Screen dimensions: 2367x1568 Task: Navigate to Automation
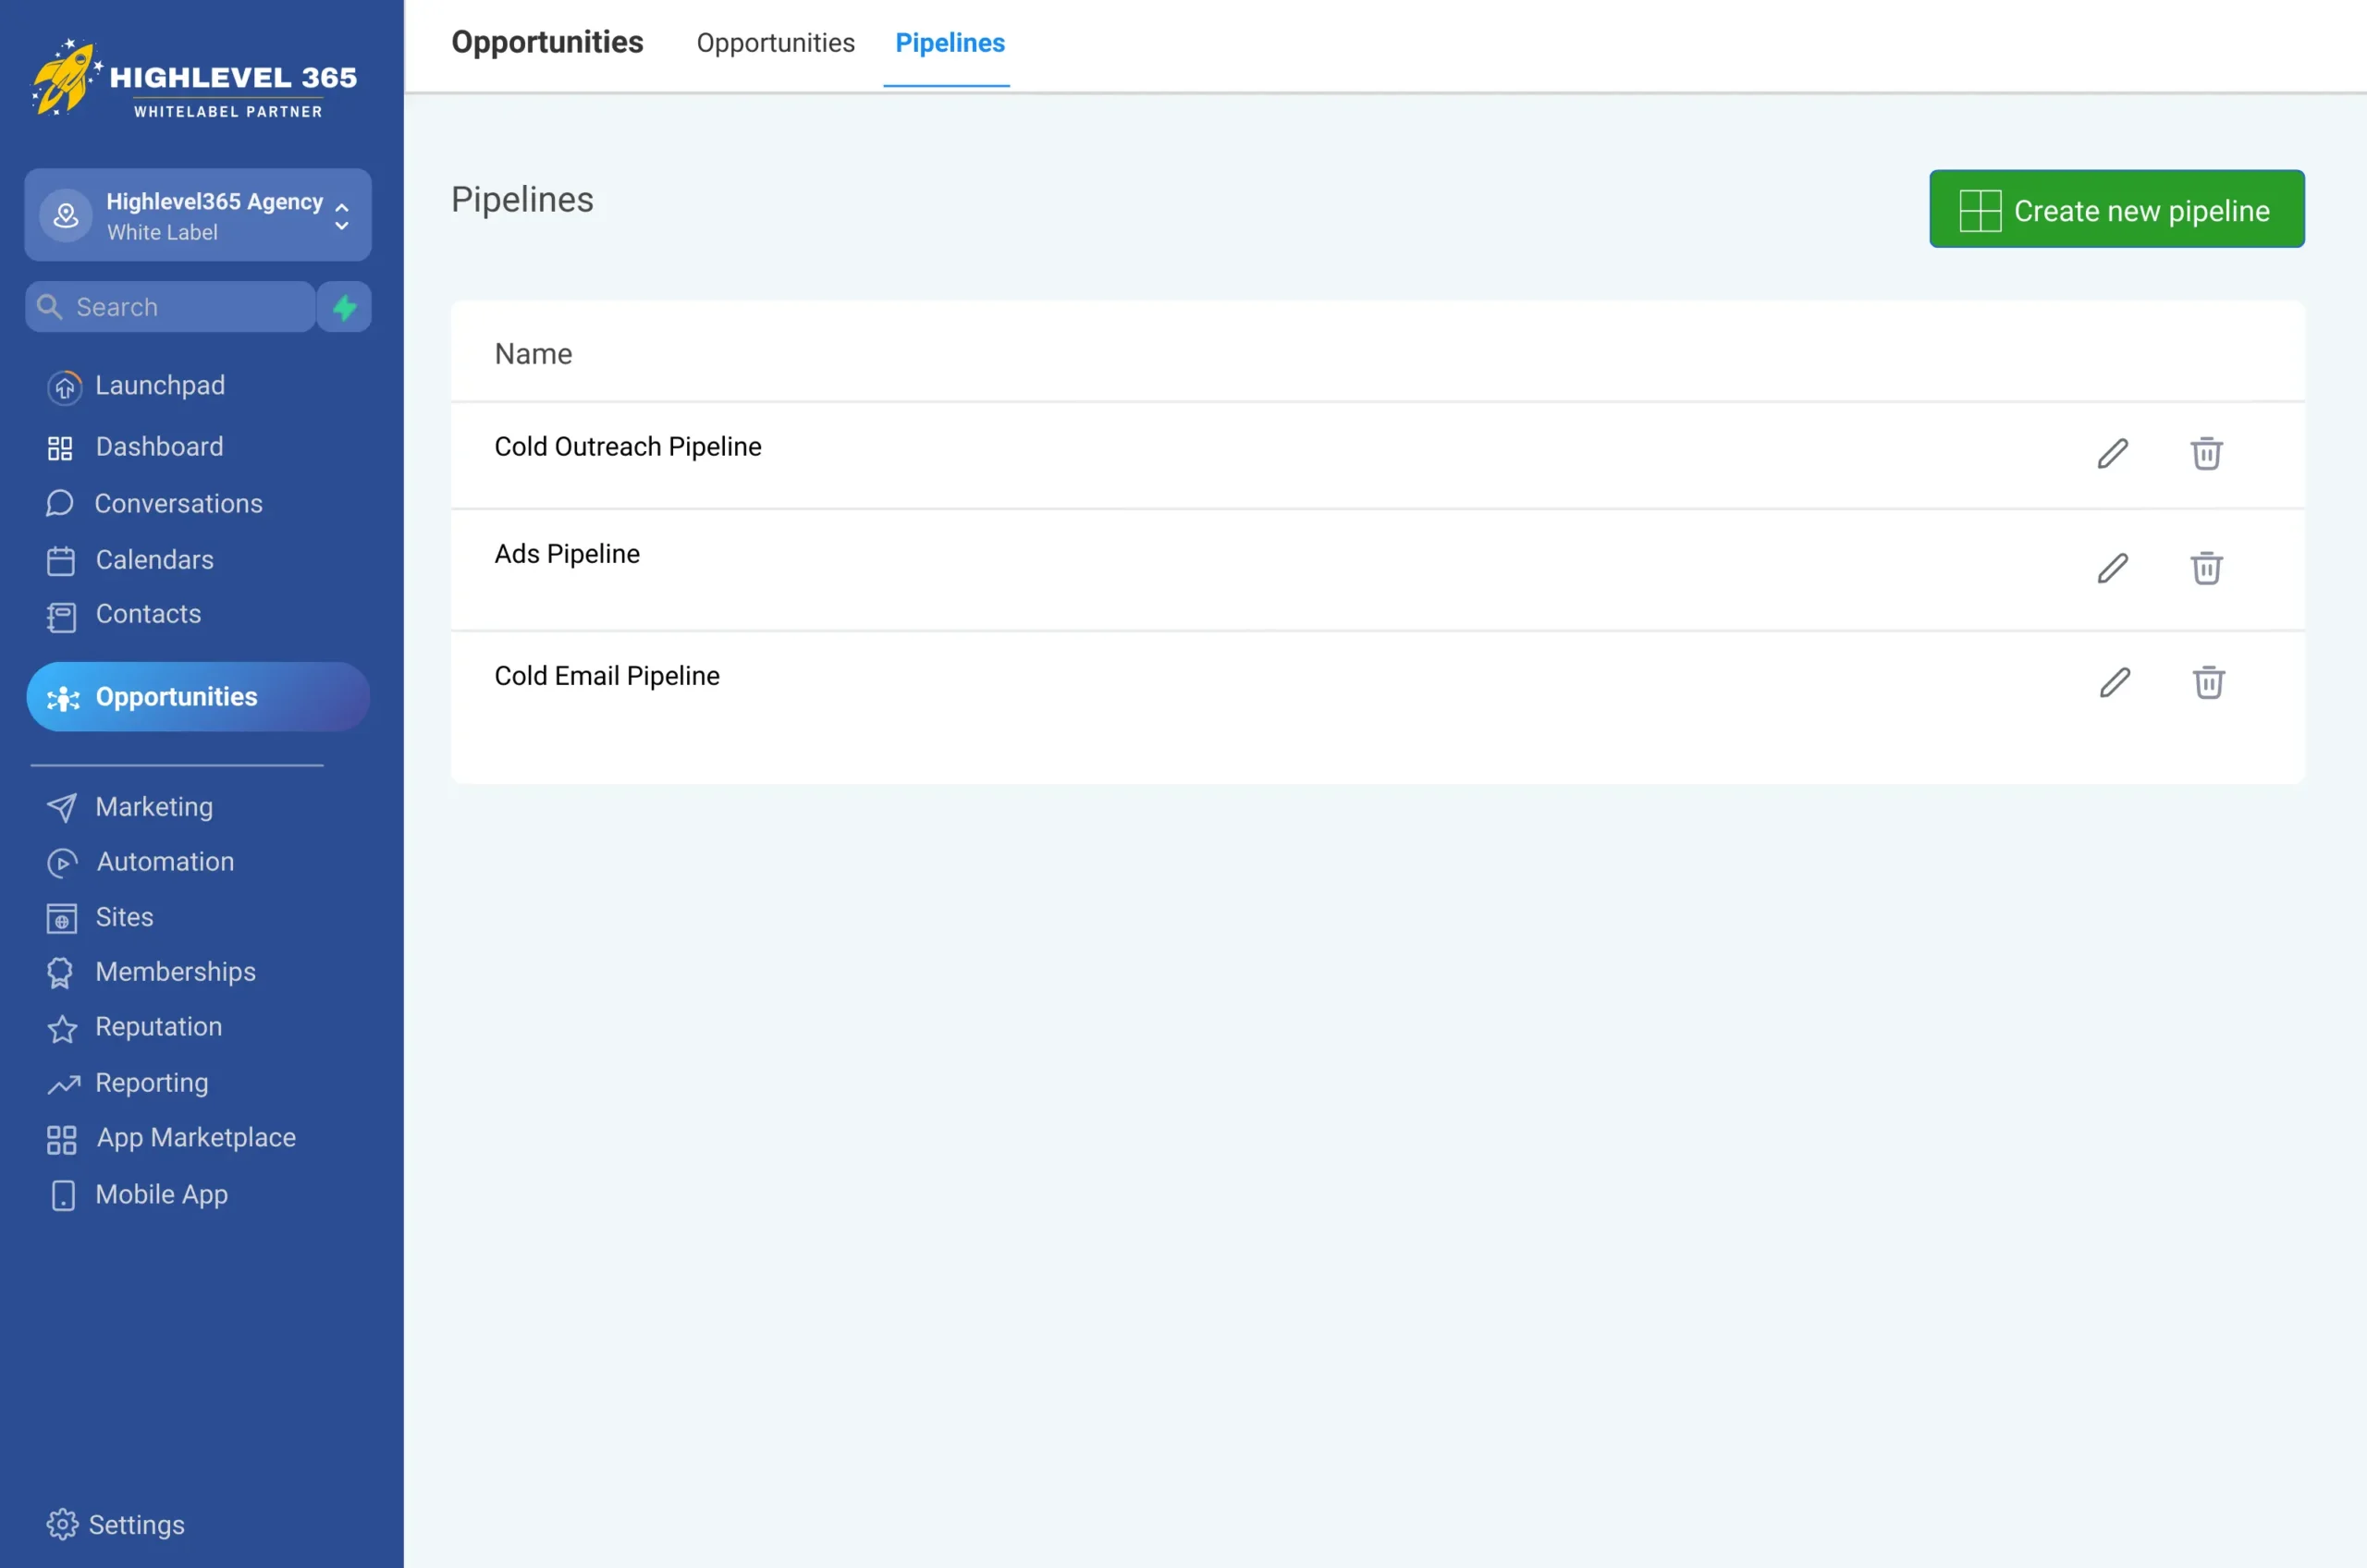pos(165,862)
